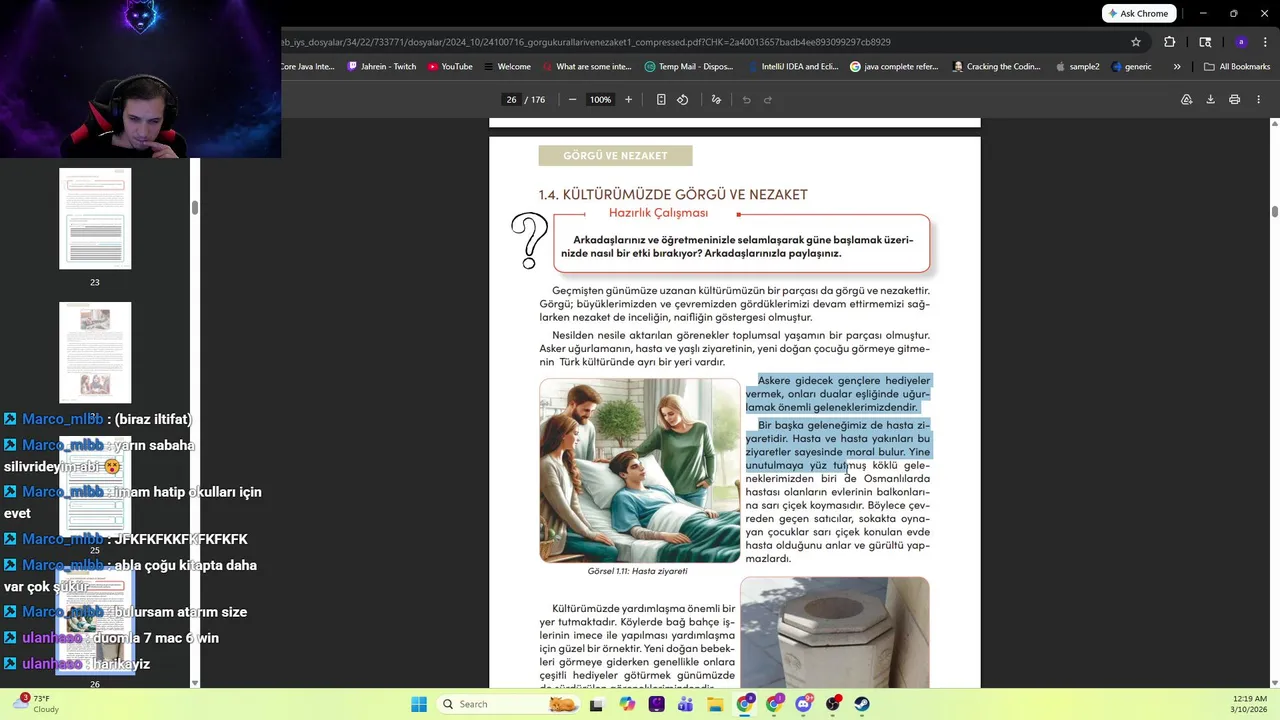Open the sample2 bookmark
This screenshot has height=720, width=1280.
click(1077, 67)
